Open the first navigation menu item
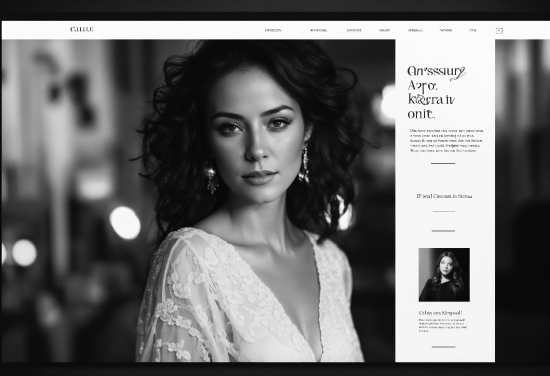 click(x=273, y=30)
